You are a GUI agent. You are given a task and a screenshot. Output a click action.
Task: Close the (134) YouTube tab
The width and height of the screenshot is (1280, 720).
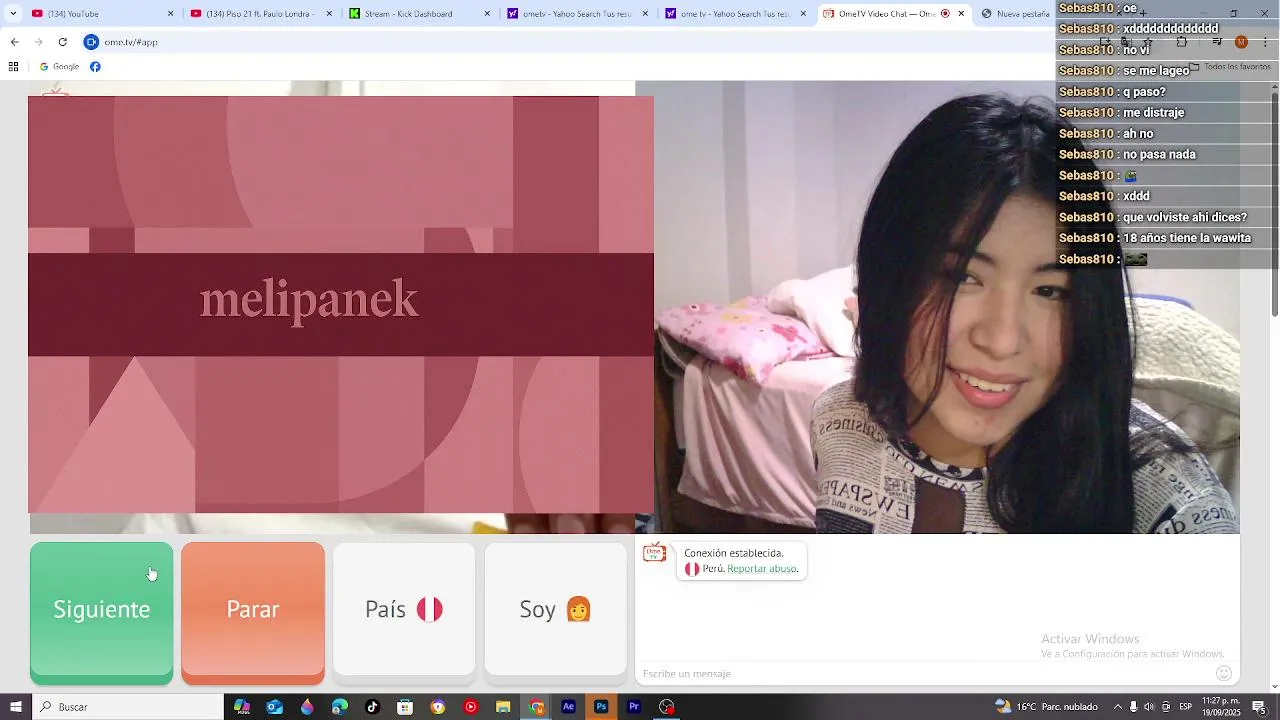[170, 14]
